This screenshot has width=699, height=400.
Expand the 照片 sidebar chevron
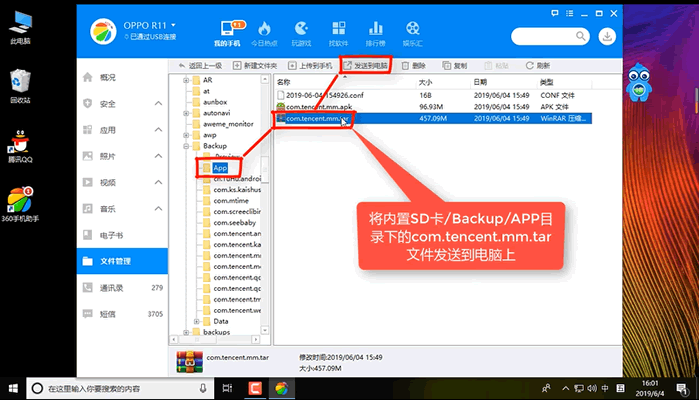(158, 156)
